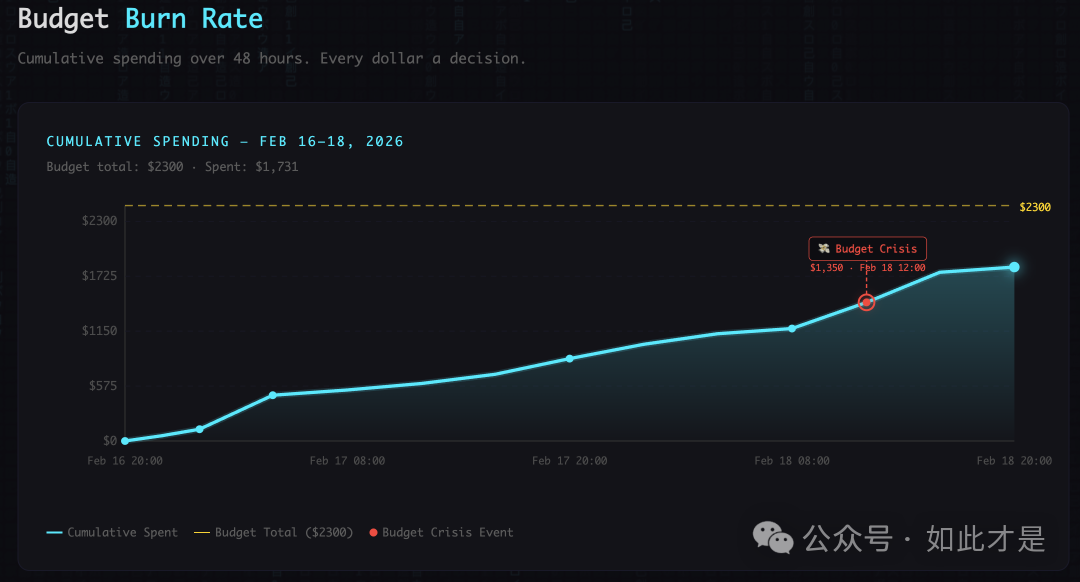Image resolution: width=1080 pixels, height=582 pixels.
Task: Click the red $1,350 · Feb 18 12:00 caption
Action: pyautogui.click(x=867, y=268)
